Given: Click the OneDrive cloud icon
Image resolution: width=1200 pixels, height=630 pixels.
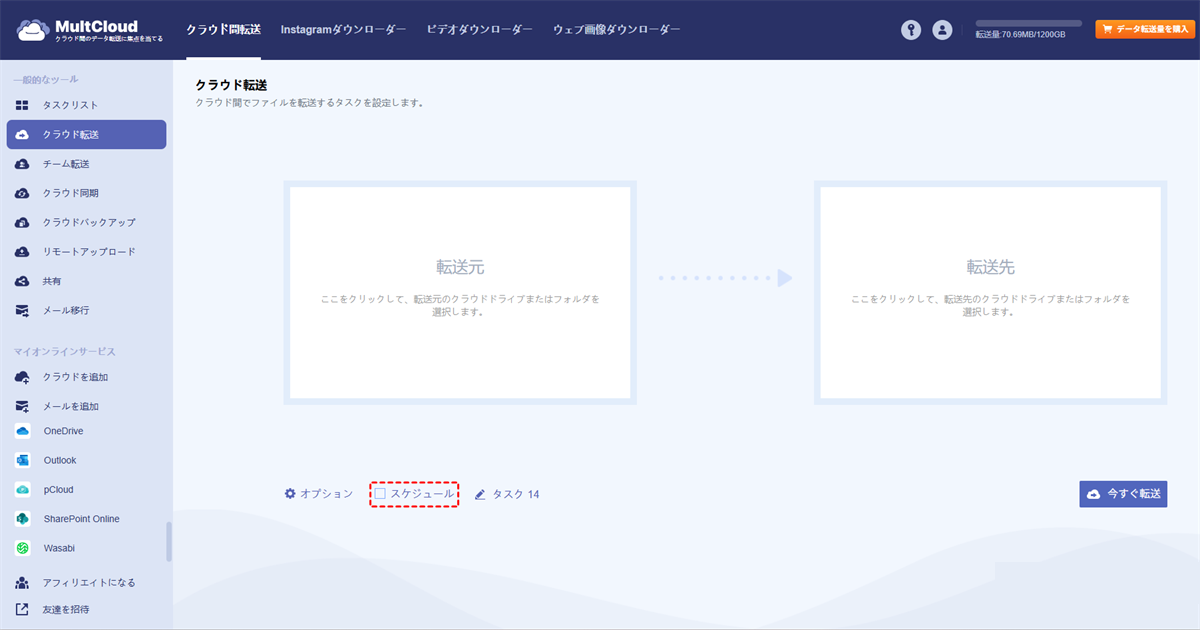Looking at the screenshot, I should click(23, 431).
